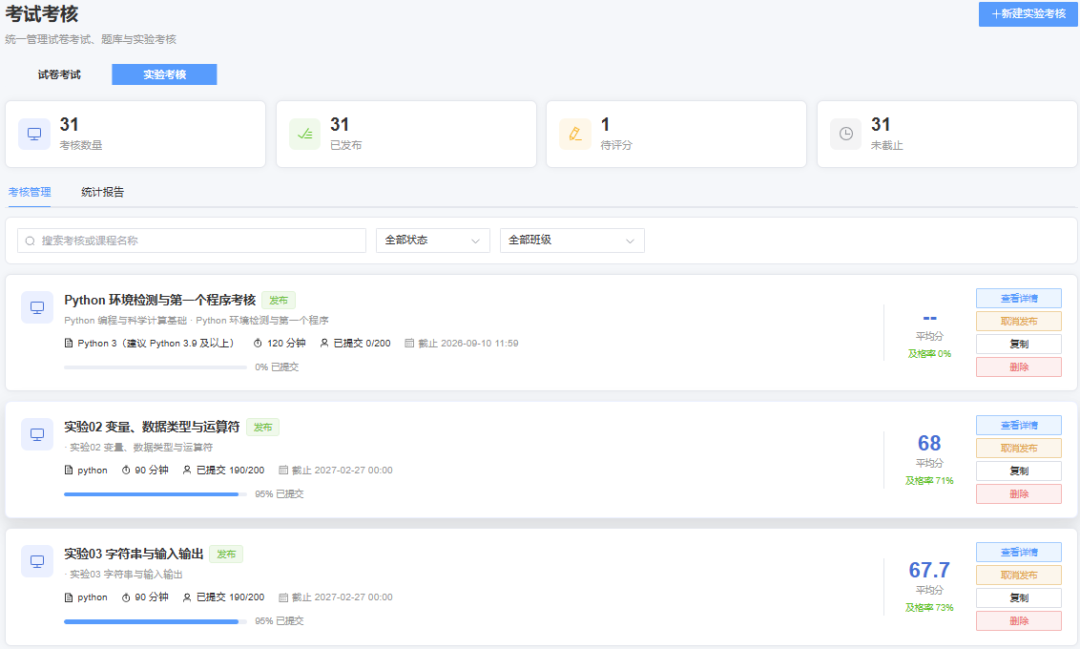View details of 实验02 变量、数据类型与运算符
Viewport: 1080px width, 649px height.
pyautogui.click(x=1018, y=425)
